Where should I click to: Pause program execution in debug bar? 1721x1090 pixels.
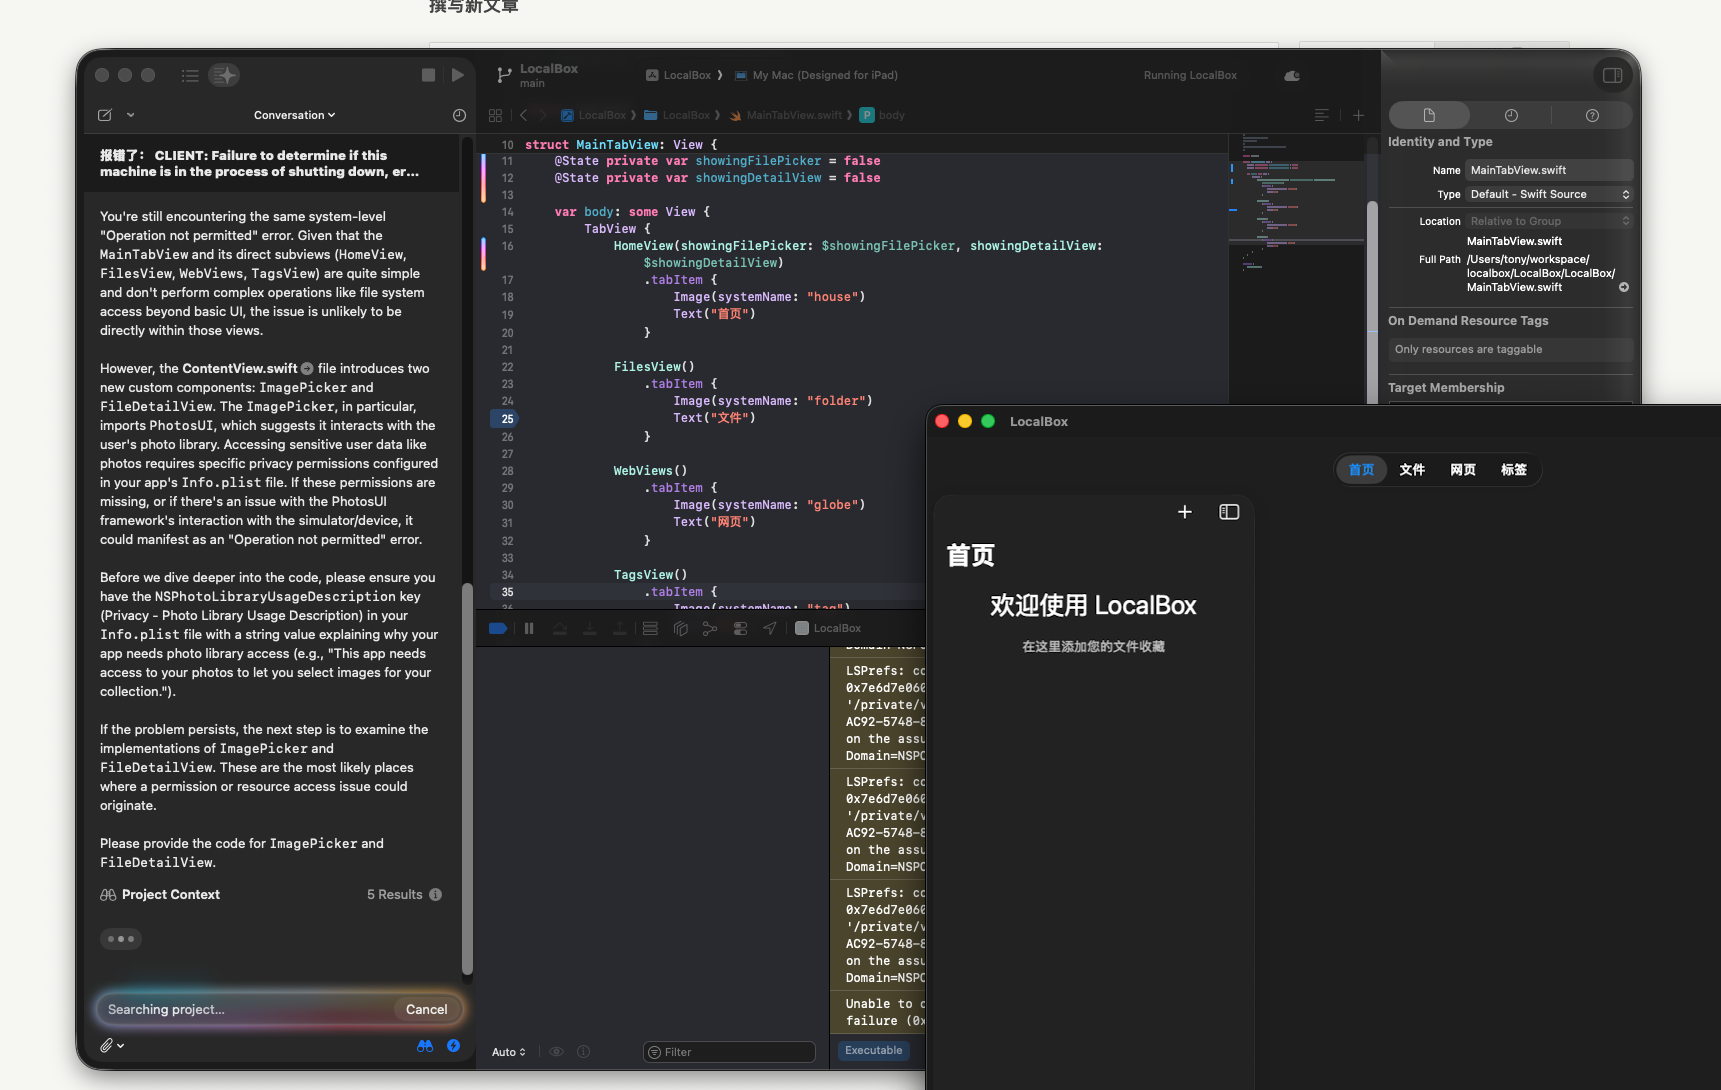[x=529, y=628]
